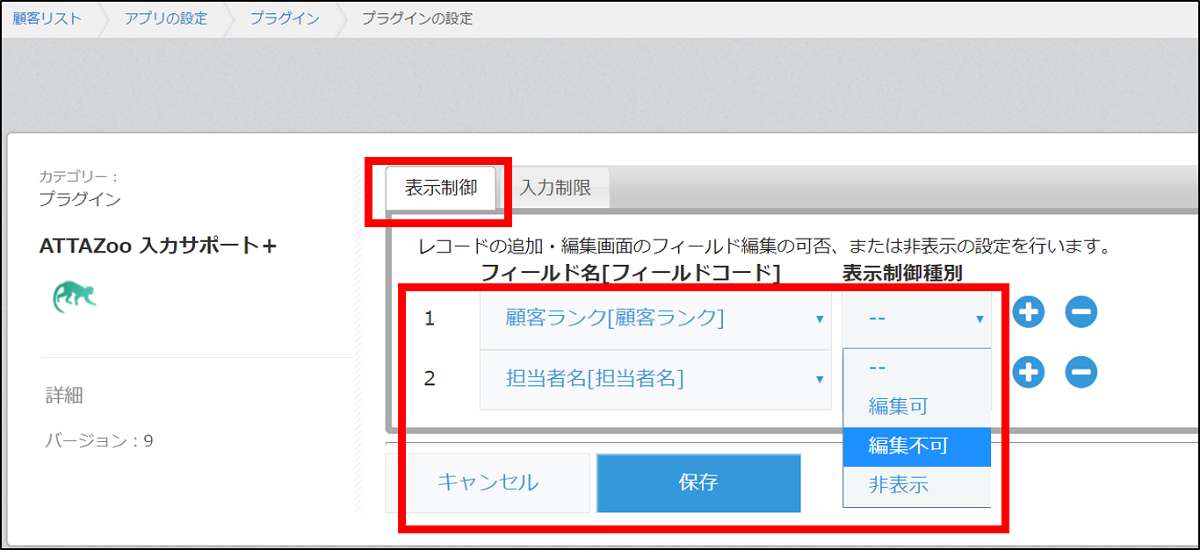Switch to the 入力制限 tab

tap(555, 187)
